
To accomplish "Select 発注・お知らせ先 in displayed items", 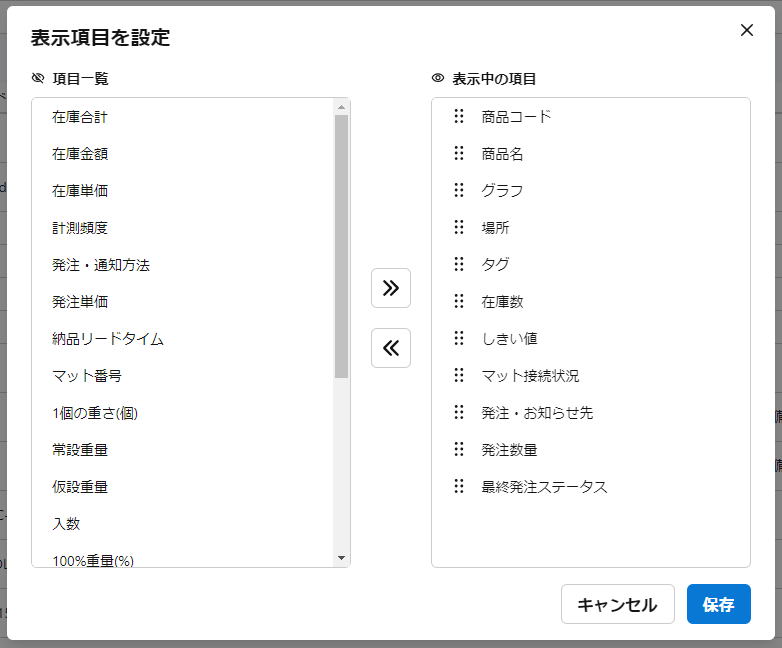I will coord(537,412).
